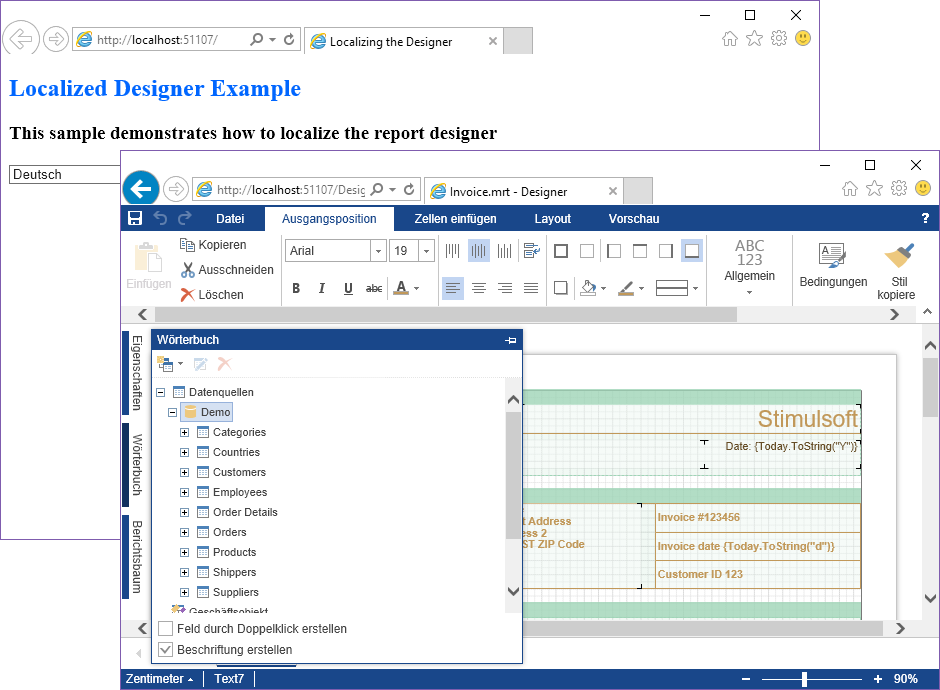Center align text horizontally

(x=479, y=288)
